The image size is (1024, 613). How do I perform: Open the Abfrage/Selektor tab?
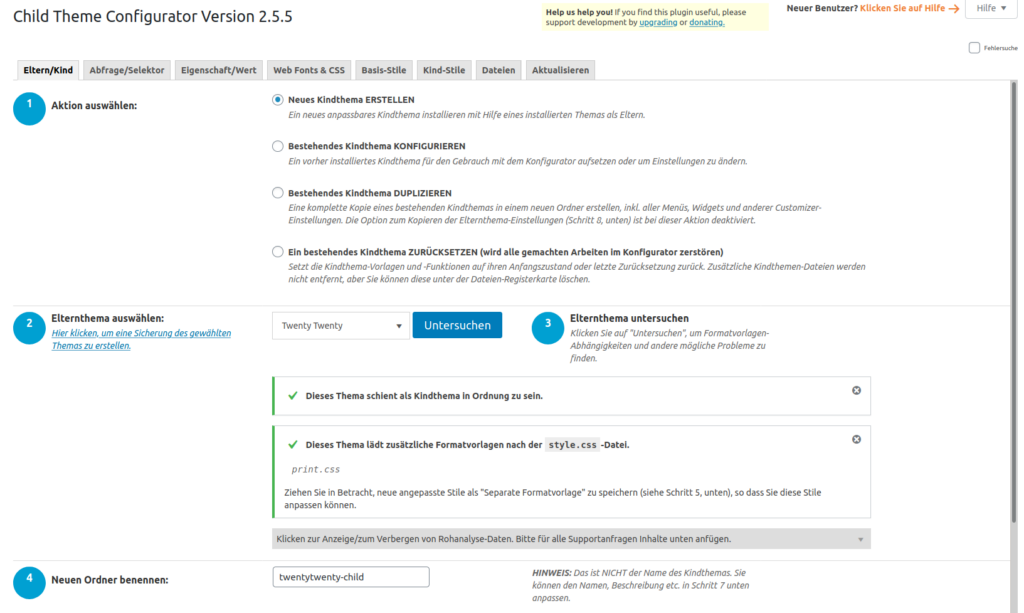tap(127, 70)
